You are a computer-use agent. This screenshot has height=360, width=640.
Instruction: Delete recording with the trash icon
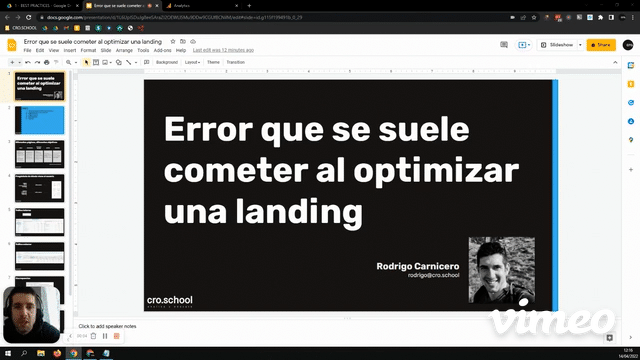tap(93, 336)
